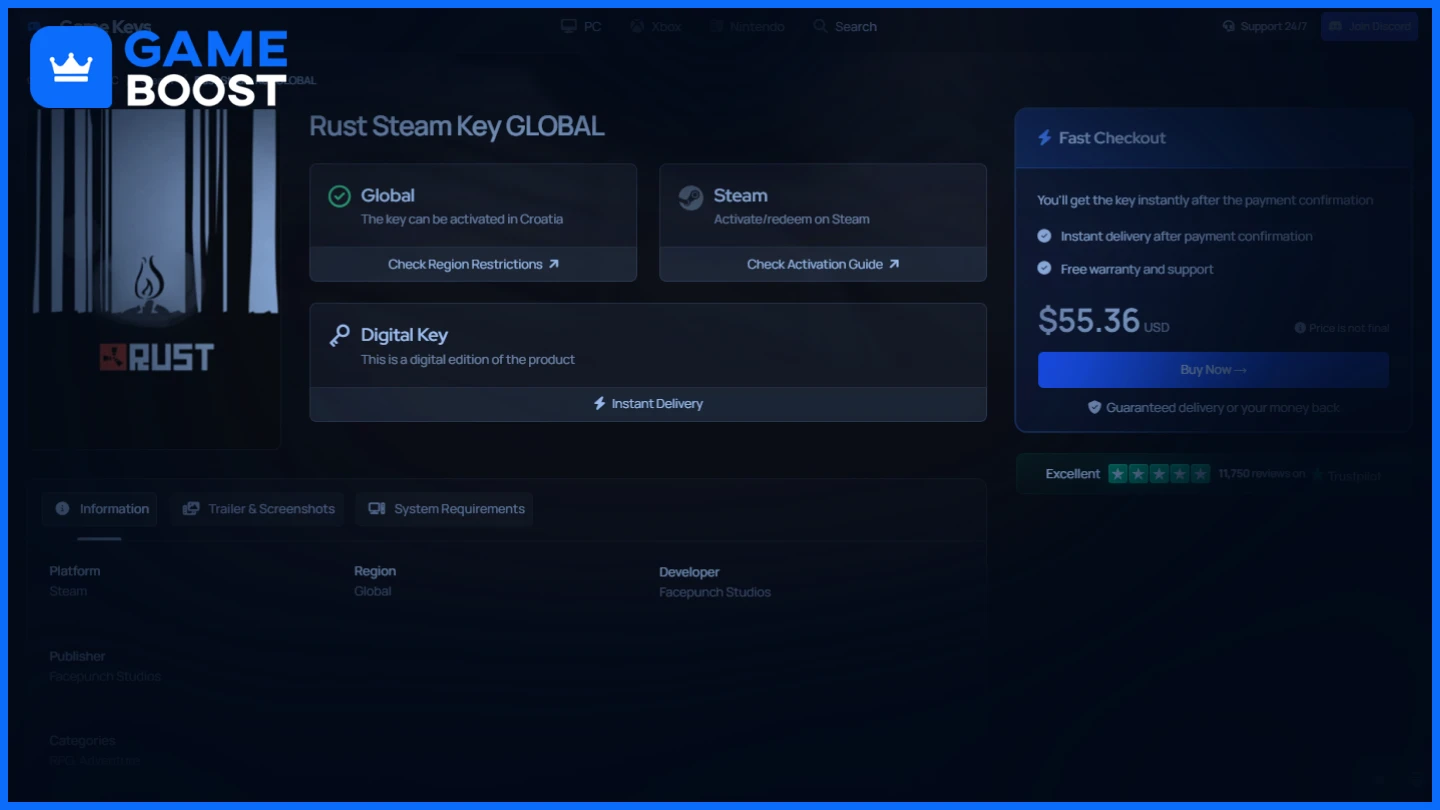Screen dimensions: 1440x810
Task: Click checkmark beside Instant delivery after payment
Action: [1044, 236]
